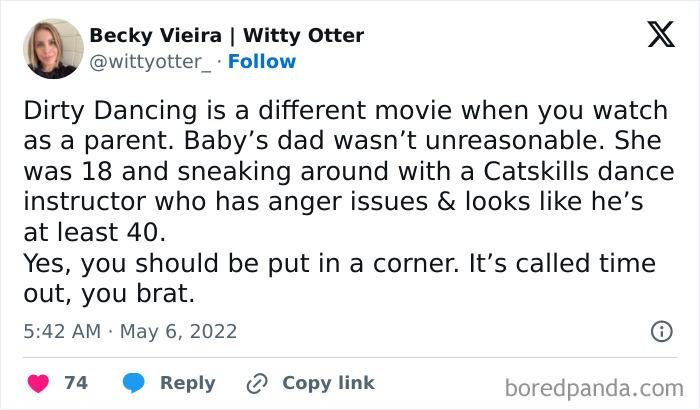Follow the Witty Otter account
This screenshot has width=700, height=410.
point(261,61)
